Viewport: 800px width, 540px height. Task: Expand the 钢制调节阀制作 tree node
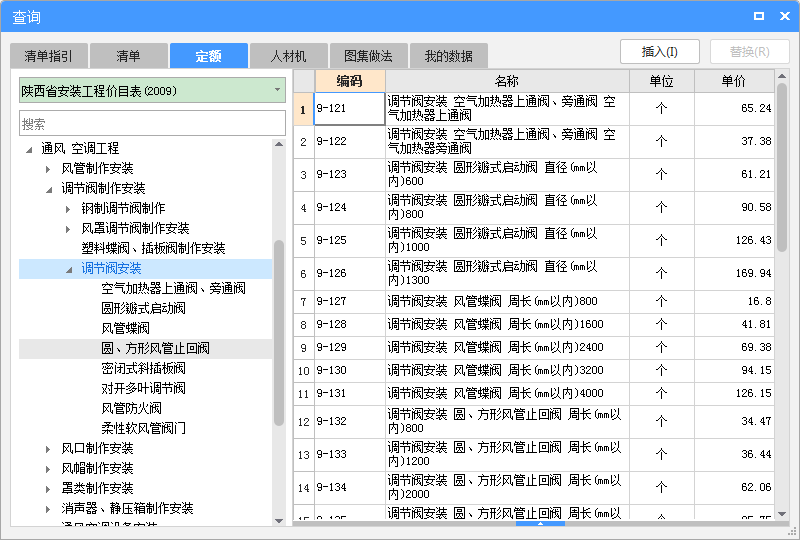click(x=68, y=209)
